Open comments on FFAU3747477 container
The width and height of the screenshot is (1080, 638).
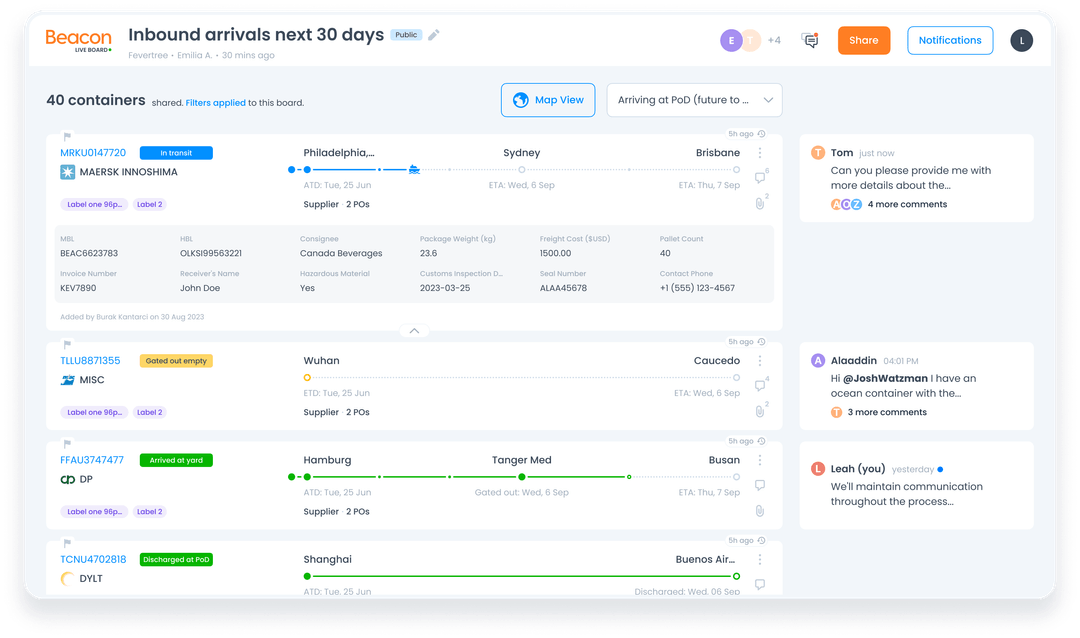pos(760,483)
